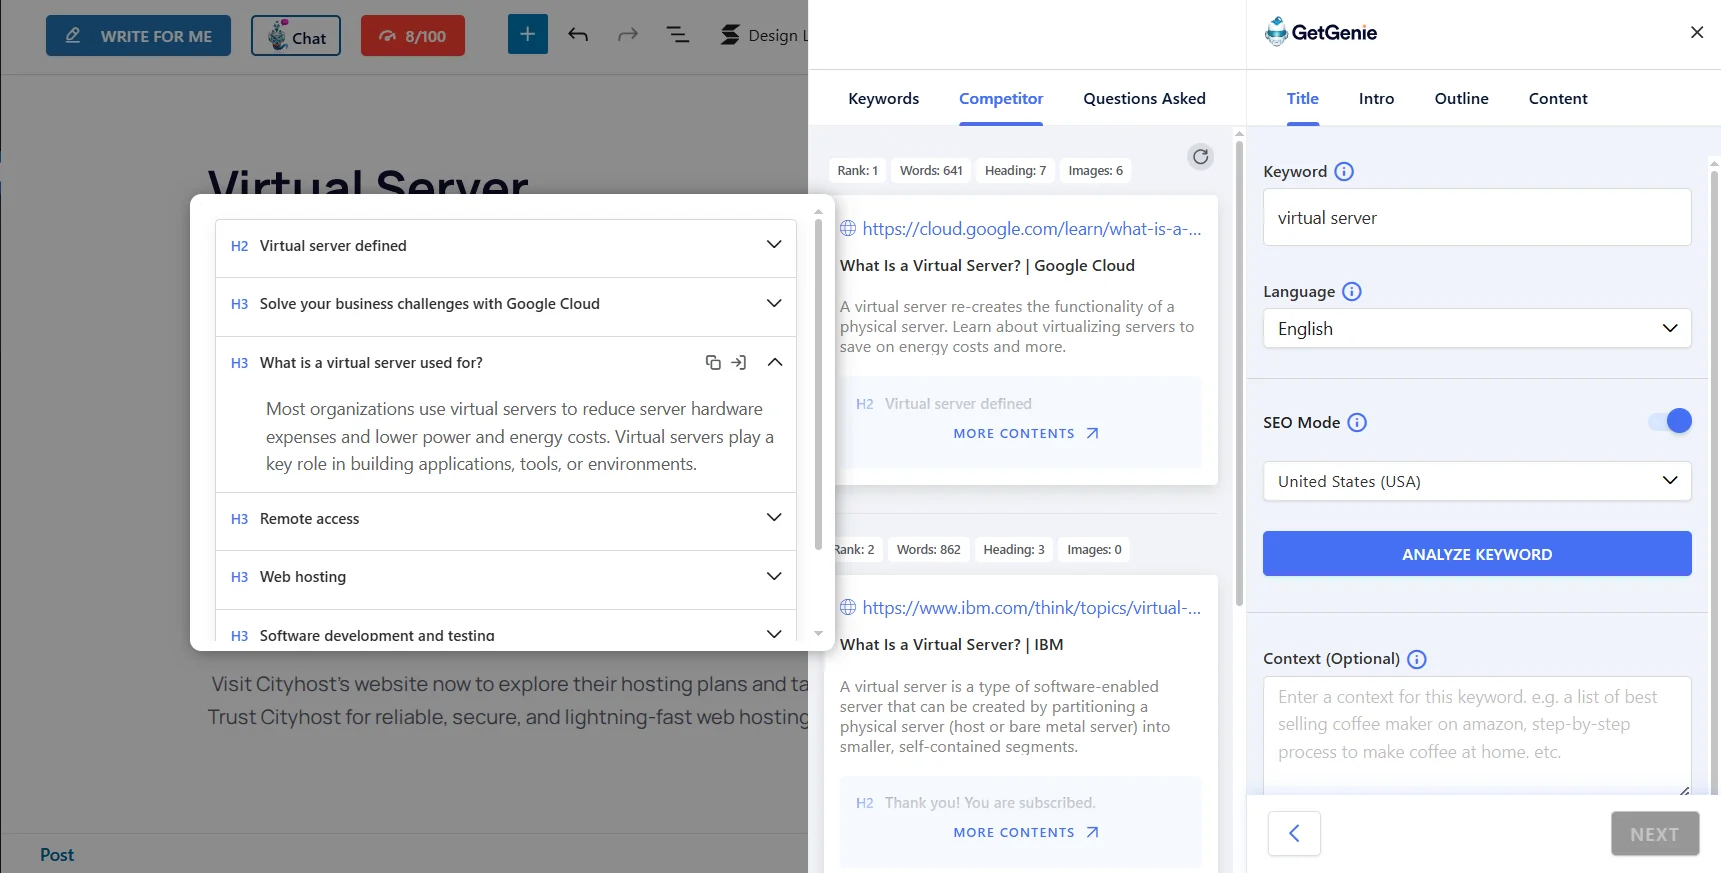Click the ANALYZE KEYWORD button
The height and width of the screenshot is (873, 1721).
point(1477,554)
